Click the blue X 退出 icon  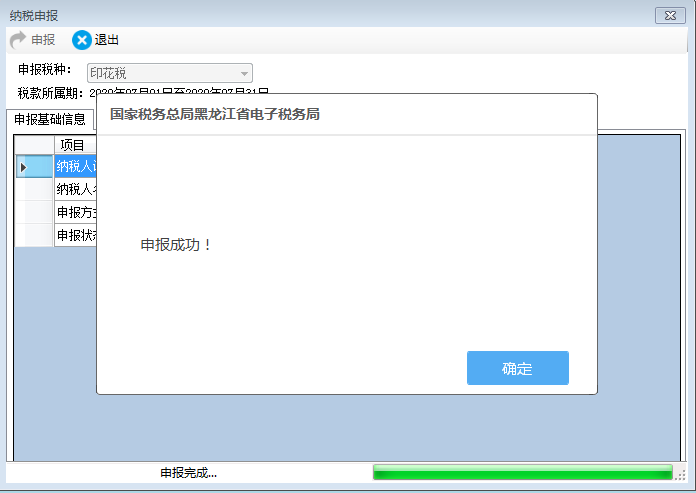(82, 40)
